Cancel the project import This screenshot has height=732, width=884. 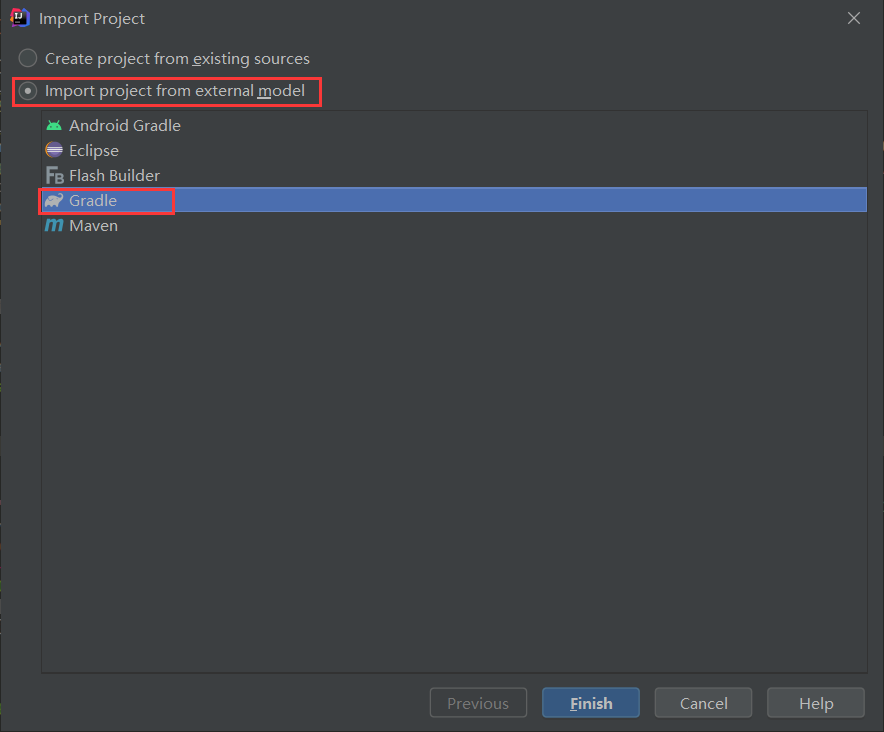click(x=703, y=703)
